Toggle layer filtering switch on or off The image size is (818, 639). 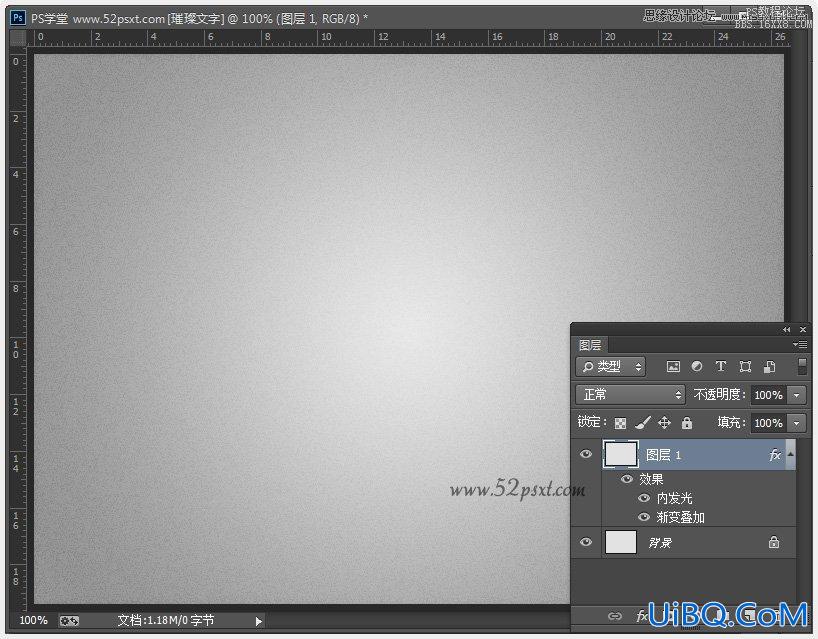pyautogui.click(x=802, y=366)
